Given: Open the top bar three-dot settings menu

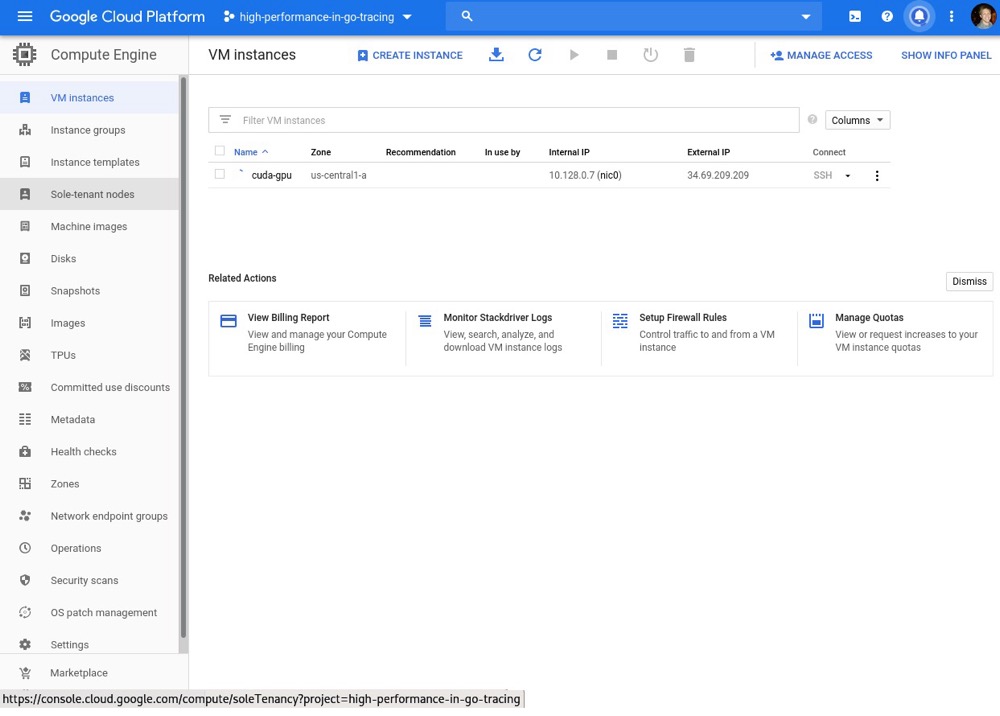Looking at the screenshot, I should [952, 17].
